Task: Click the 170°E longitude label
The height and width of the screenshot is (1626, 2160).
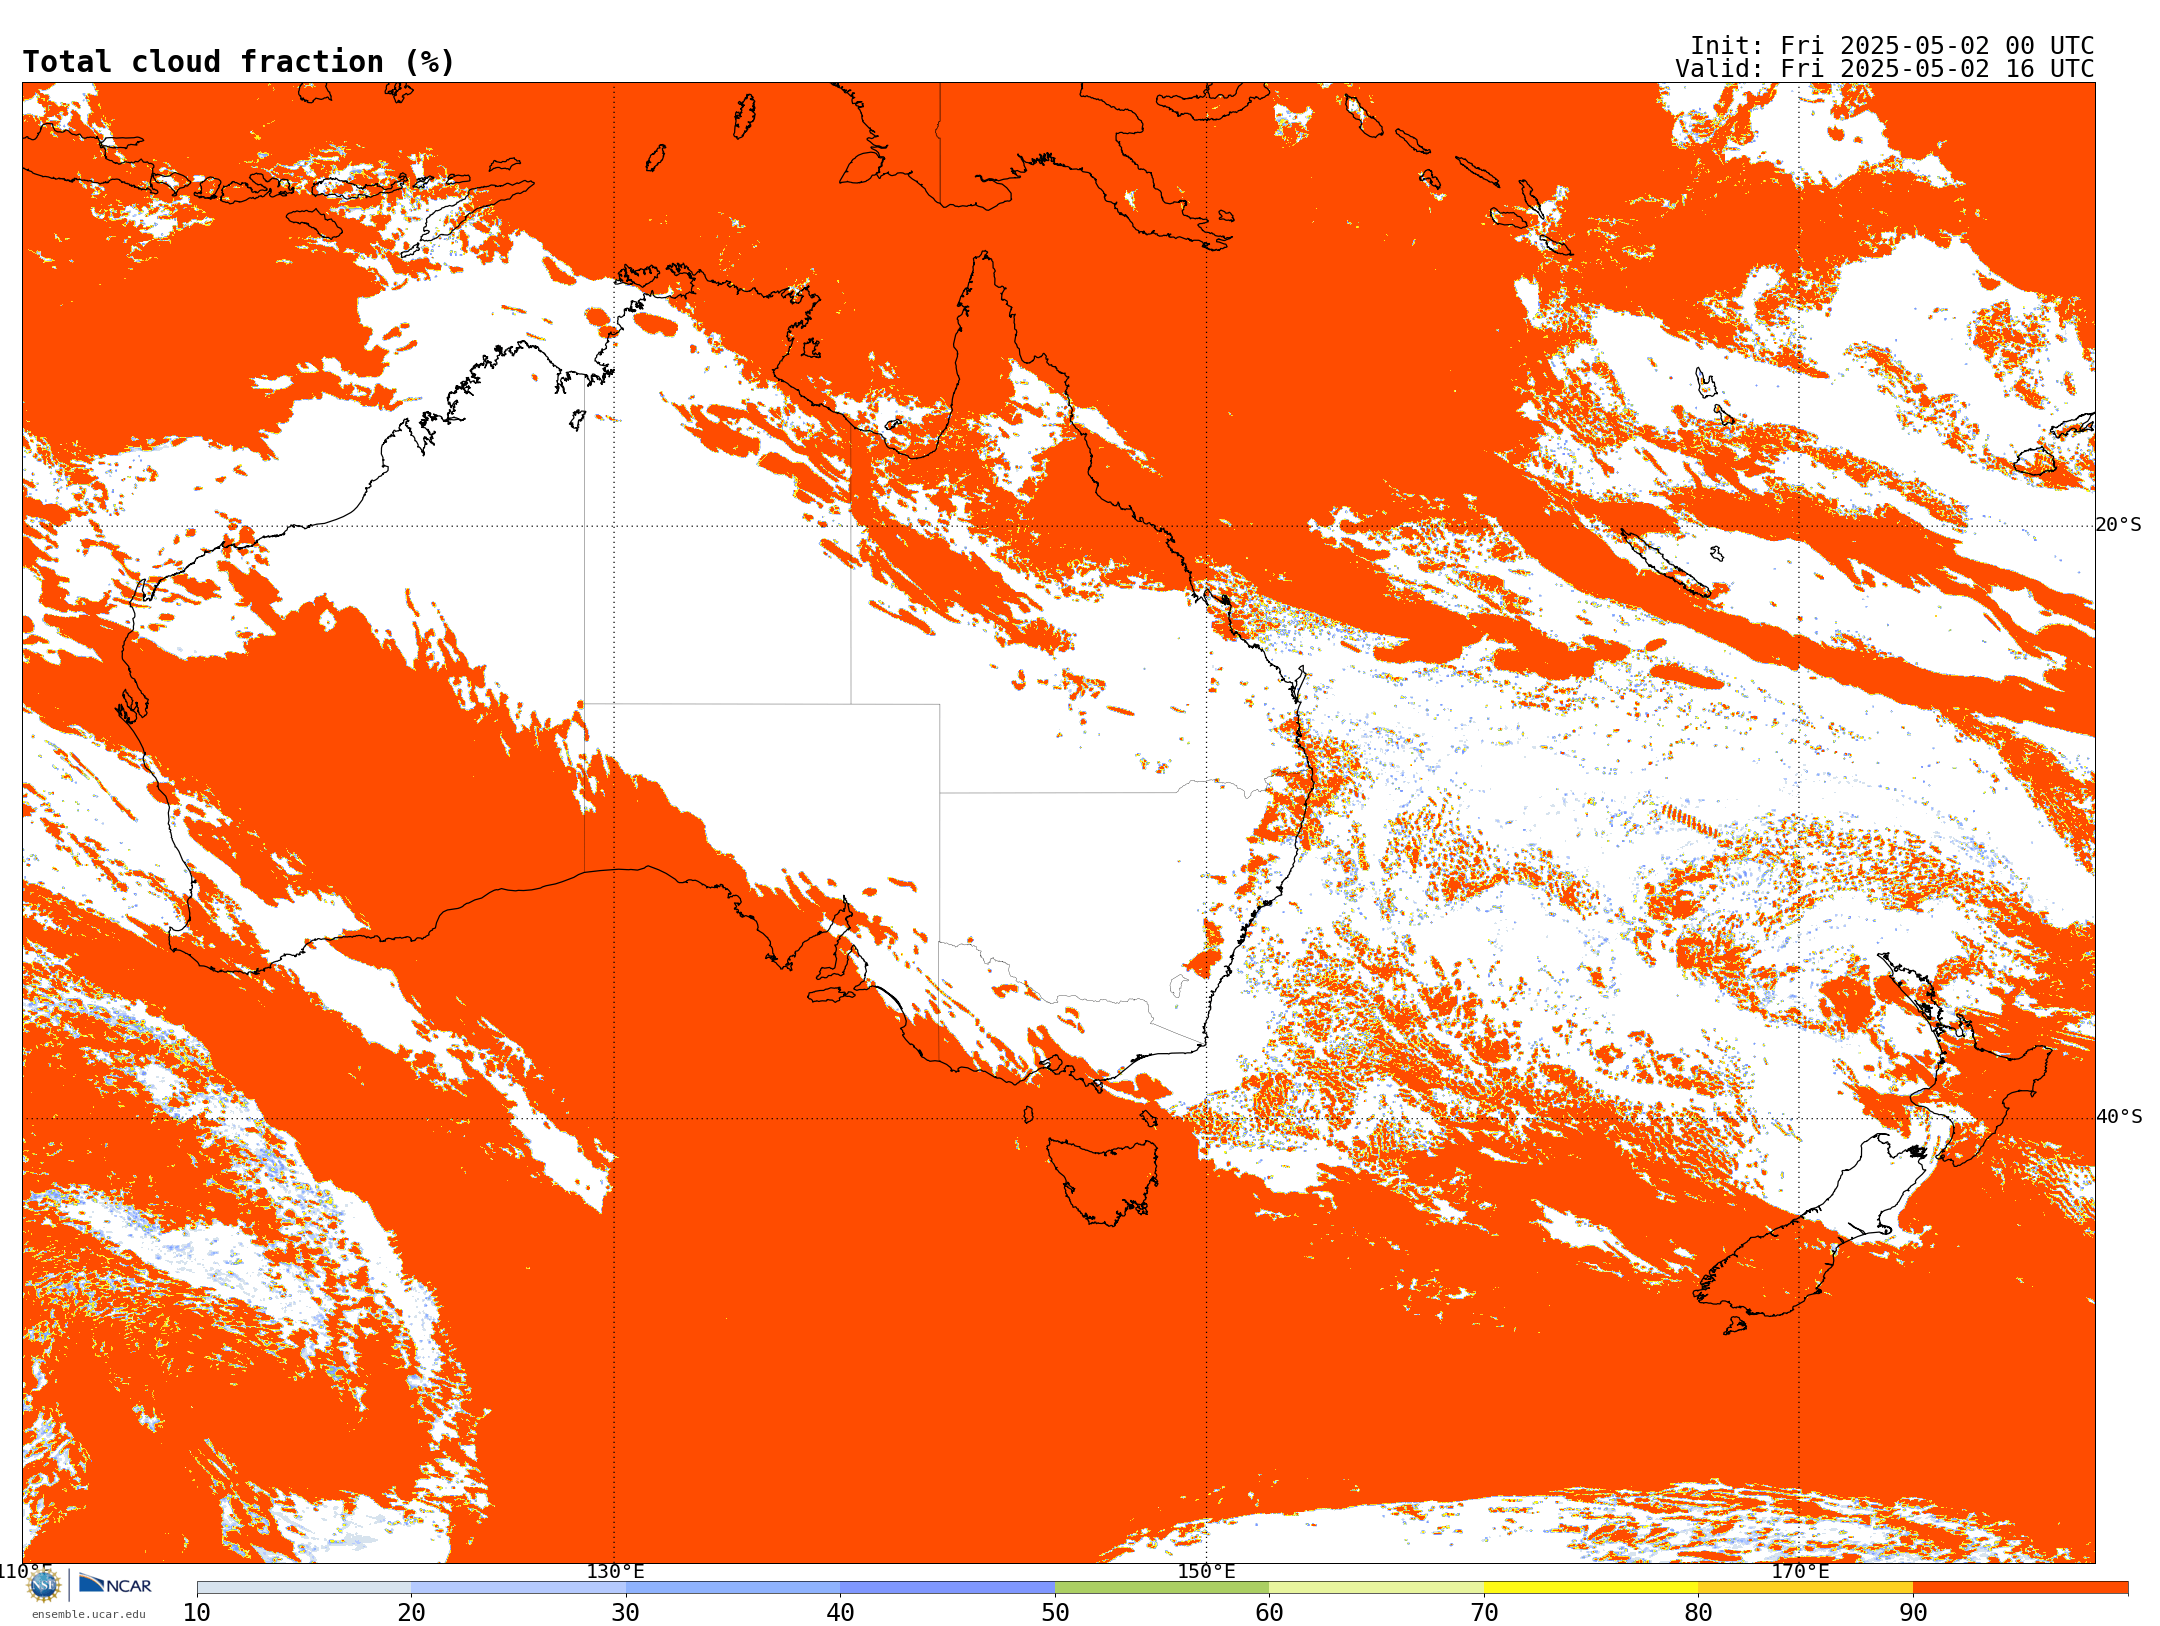Action: click(1800, 1572)
